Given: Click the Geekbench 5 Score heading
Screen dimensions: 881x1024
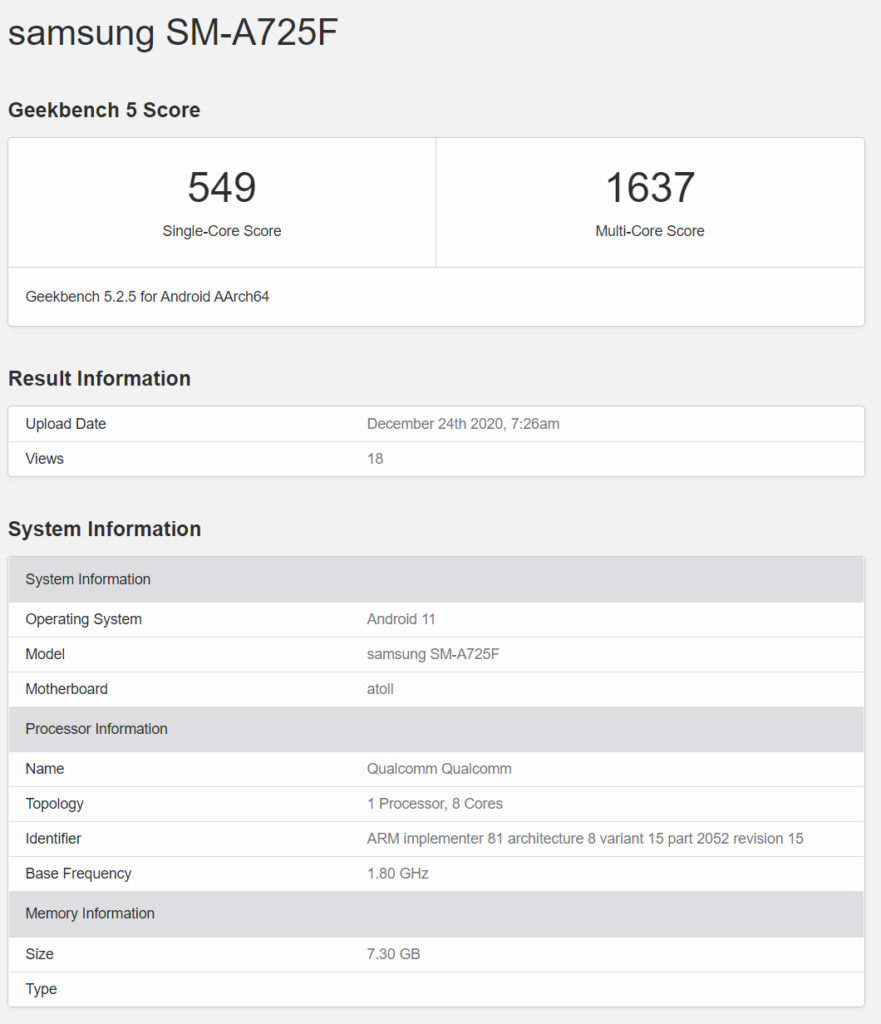Looking at the screenshot, I should coord(104,110).
